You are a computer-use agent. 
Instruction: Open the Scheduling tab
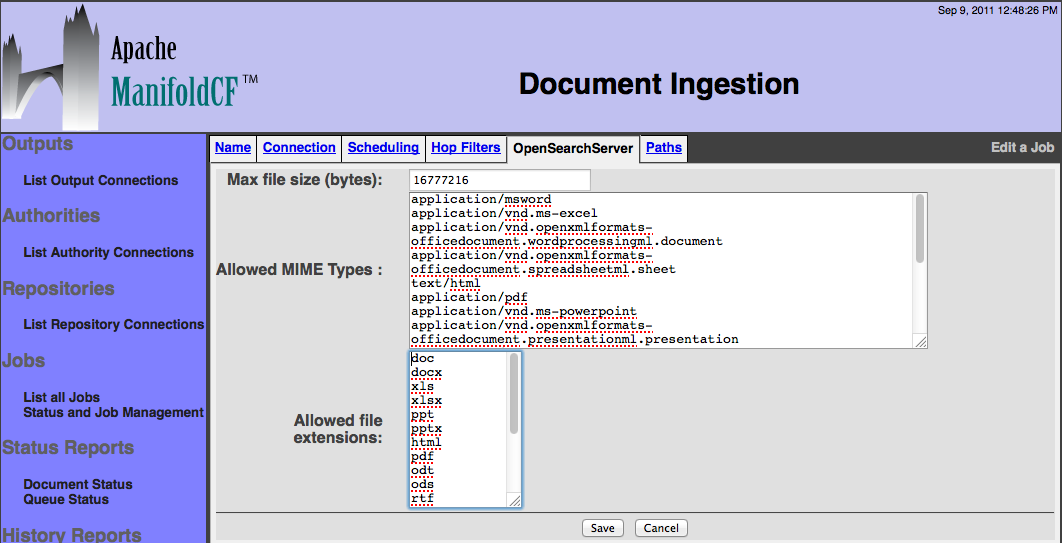(383, 148)
